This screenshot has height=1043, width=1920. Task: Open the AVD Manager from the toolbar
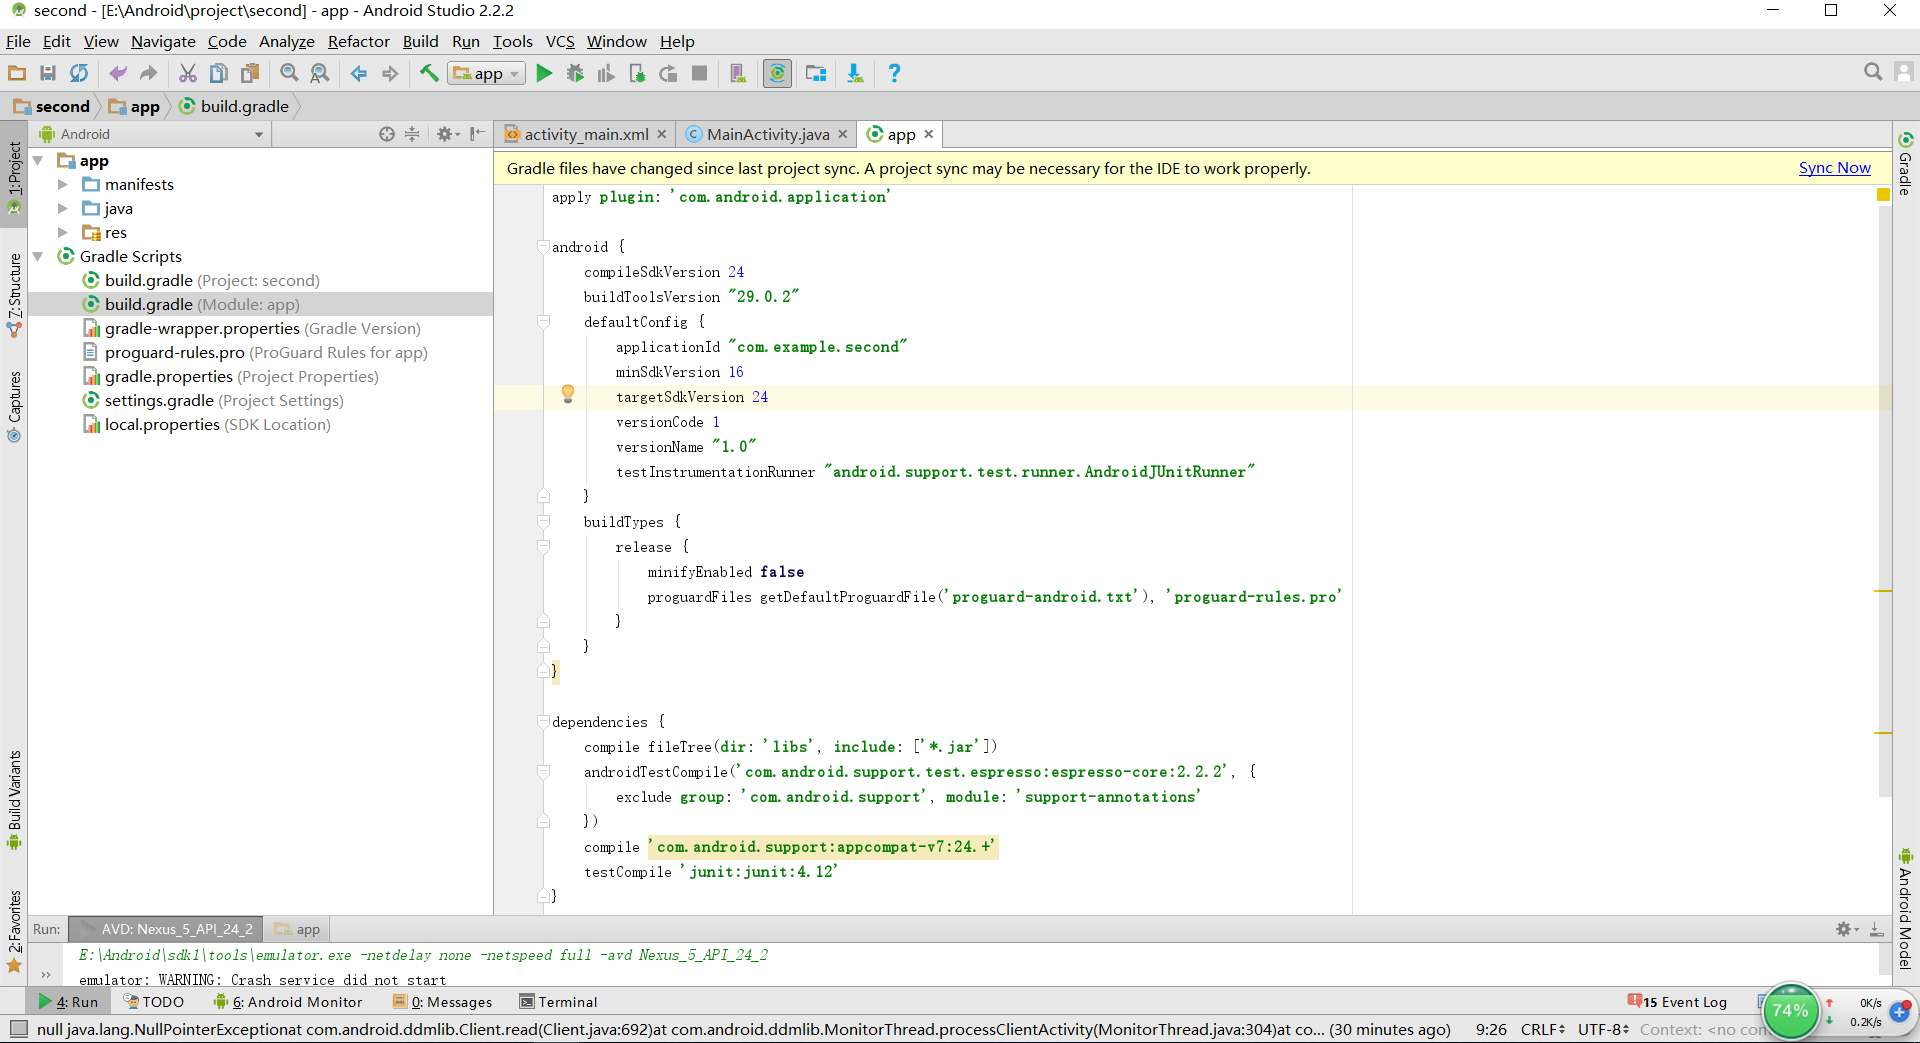738,73
